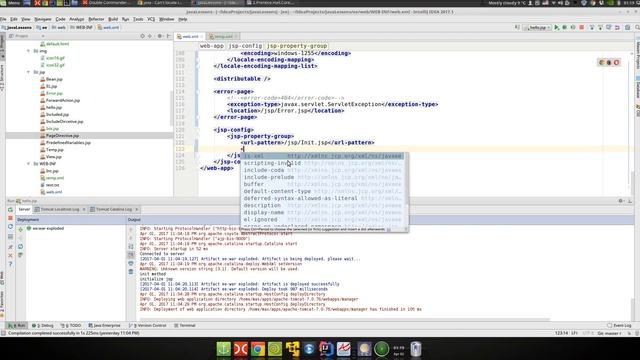
Task: Click the deploy all icon in Deployment pane
Action: (x=20, y=229)
